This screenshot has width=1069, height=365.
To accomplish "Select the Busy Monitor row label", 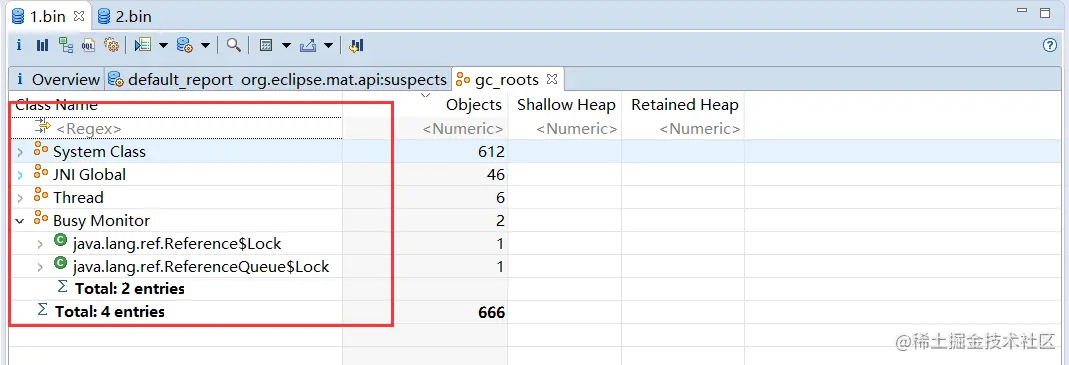I will click(x=102, y=221).
